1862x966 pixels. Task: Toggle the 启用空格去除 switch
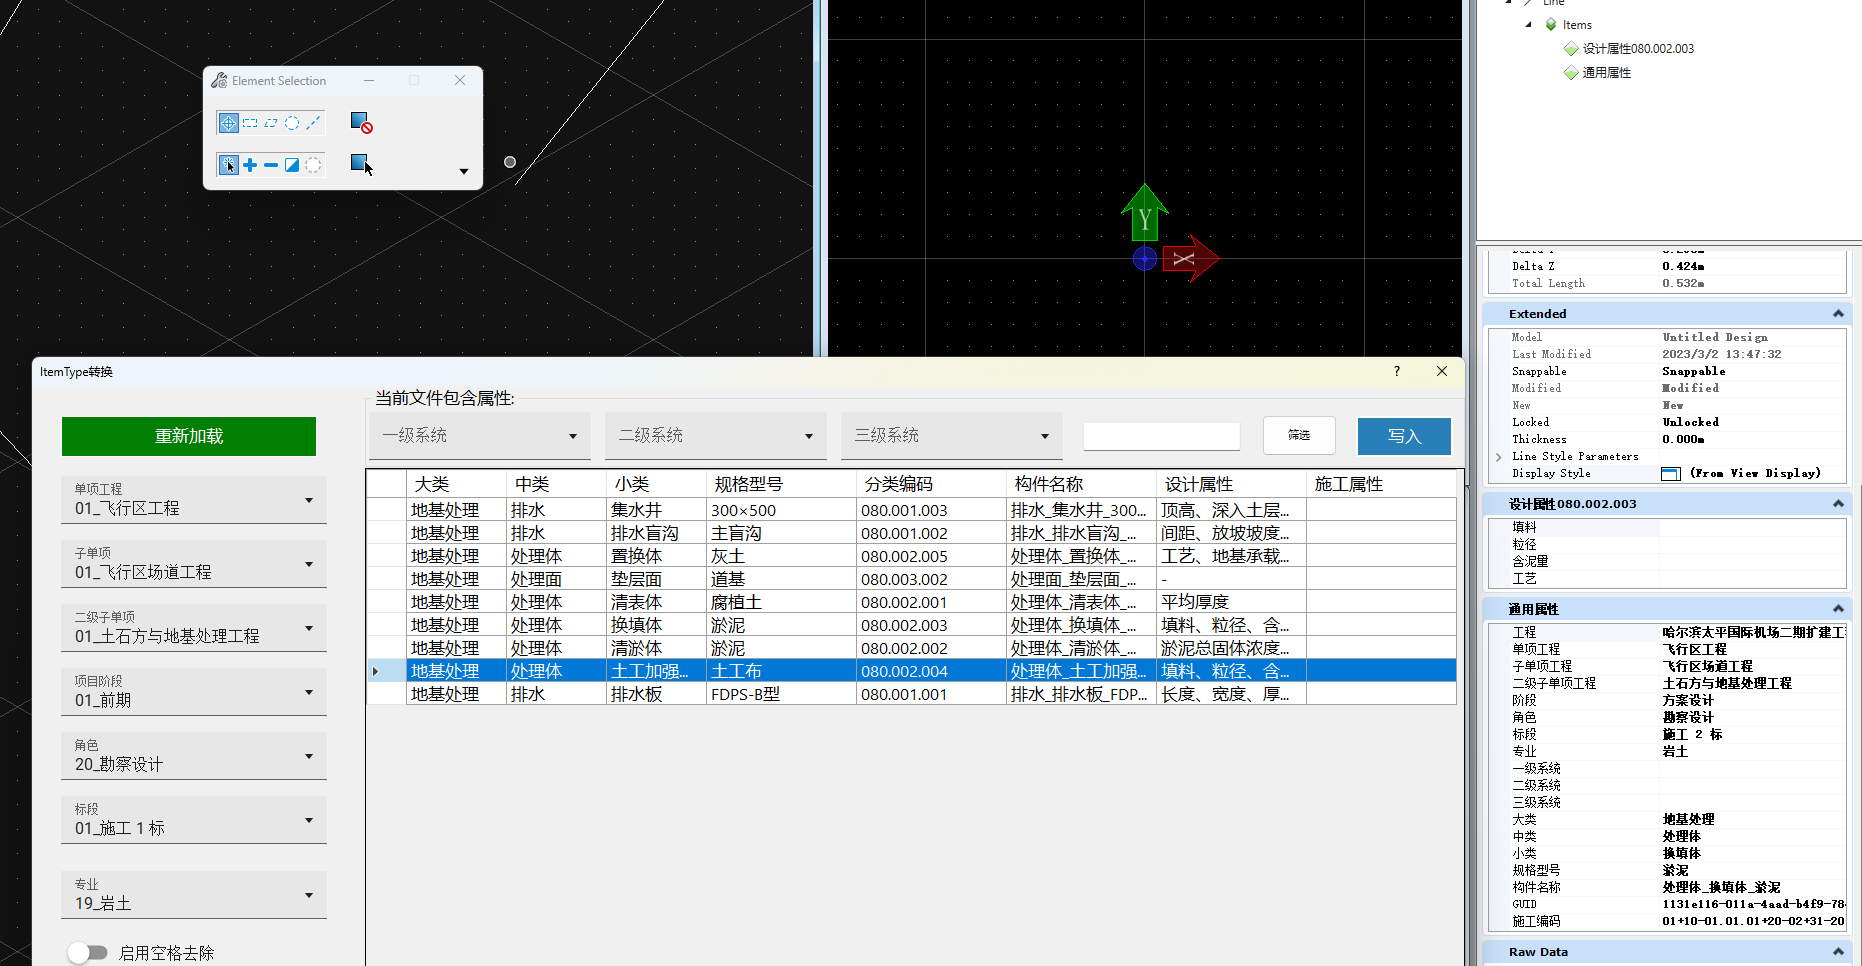point(88,952)
